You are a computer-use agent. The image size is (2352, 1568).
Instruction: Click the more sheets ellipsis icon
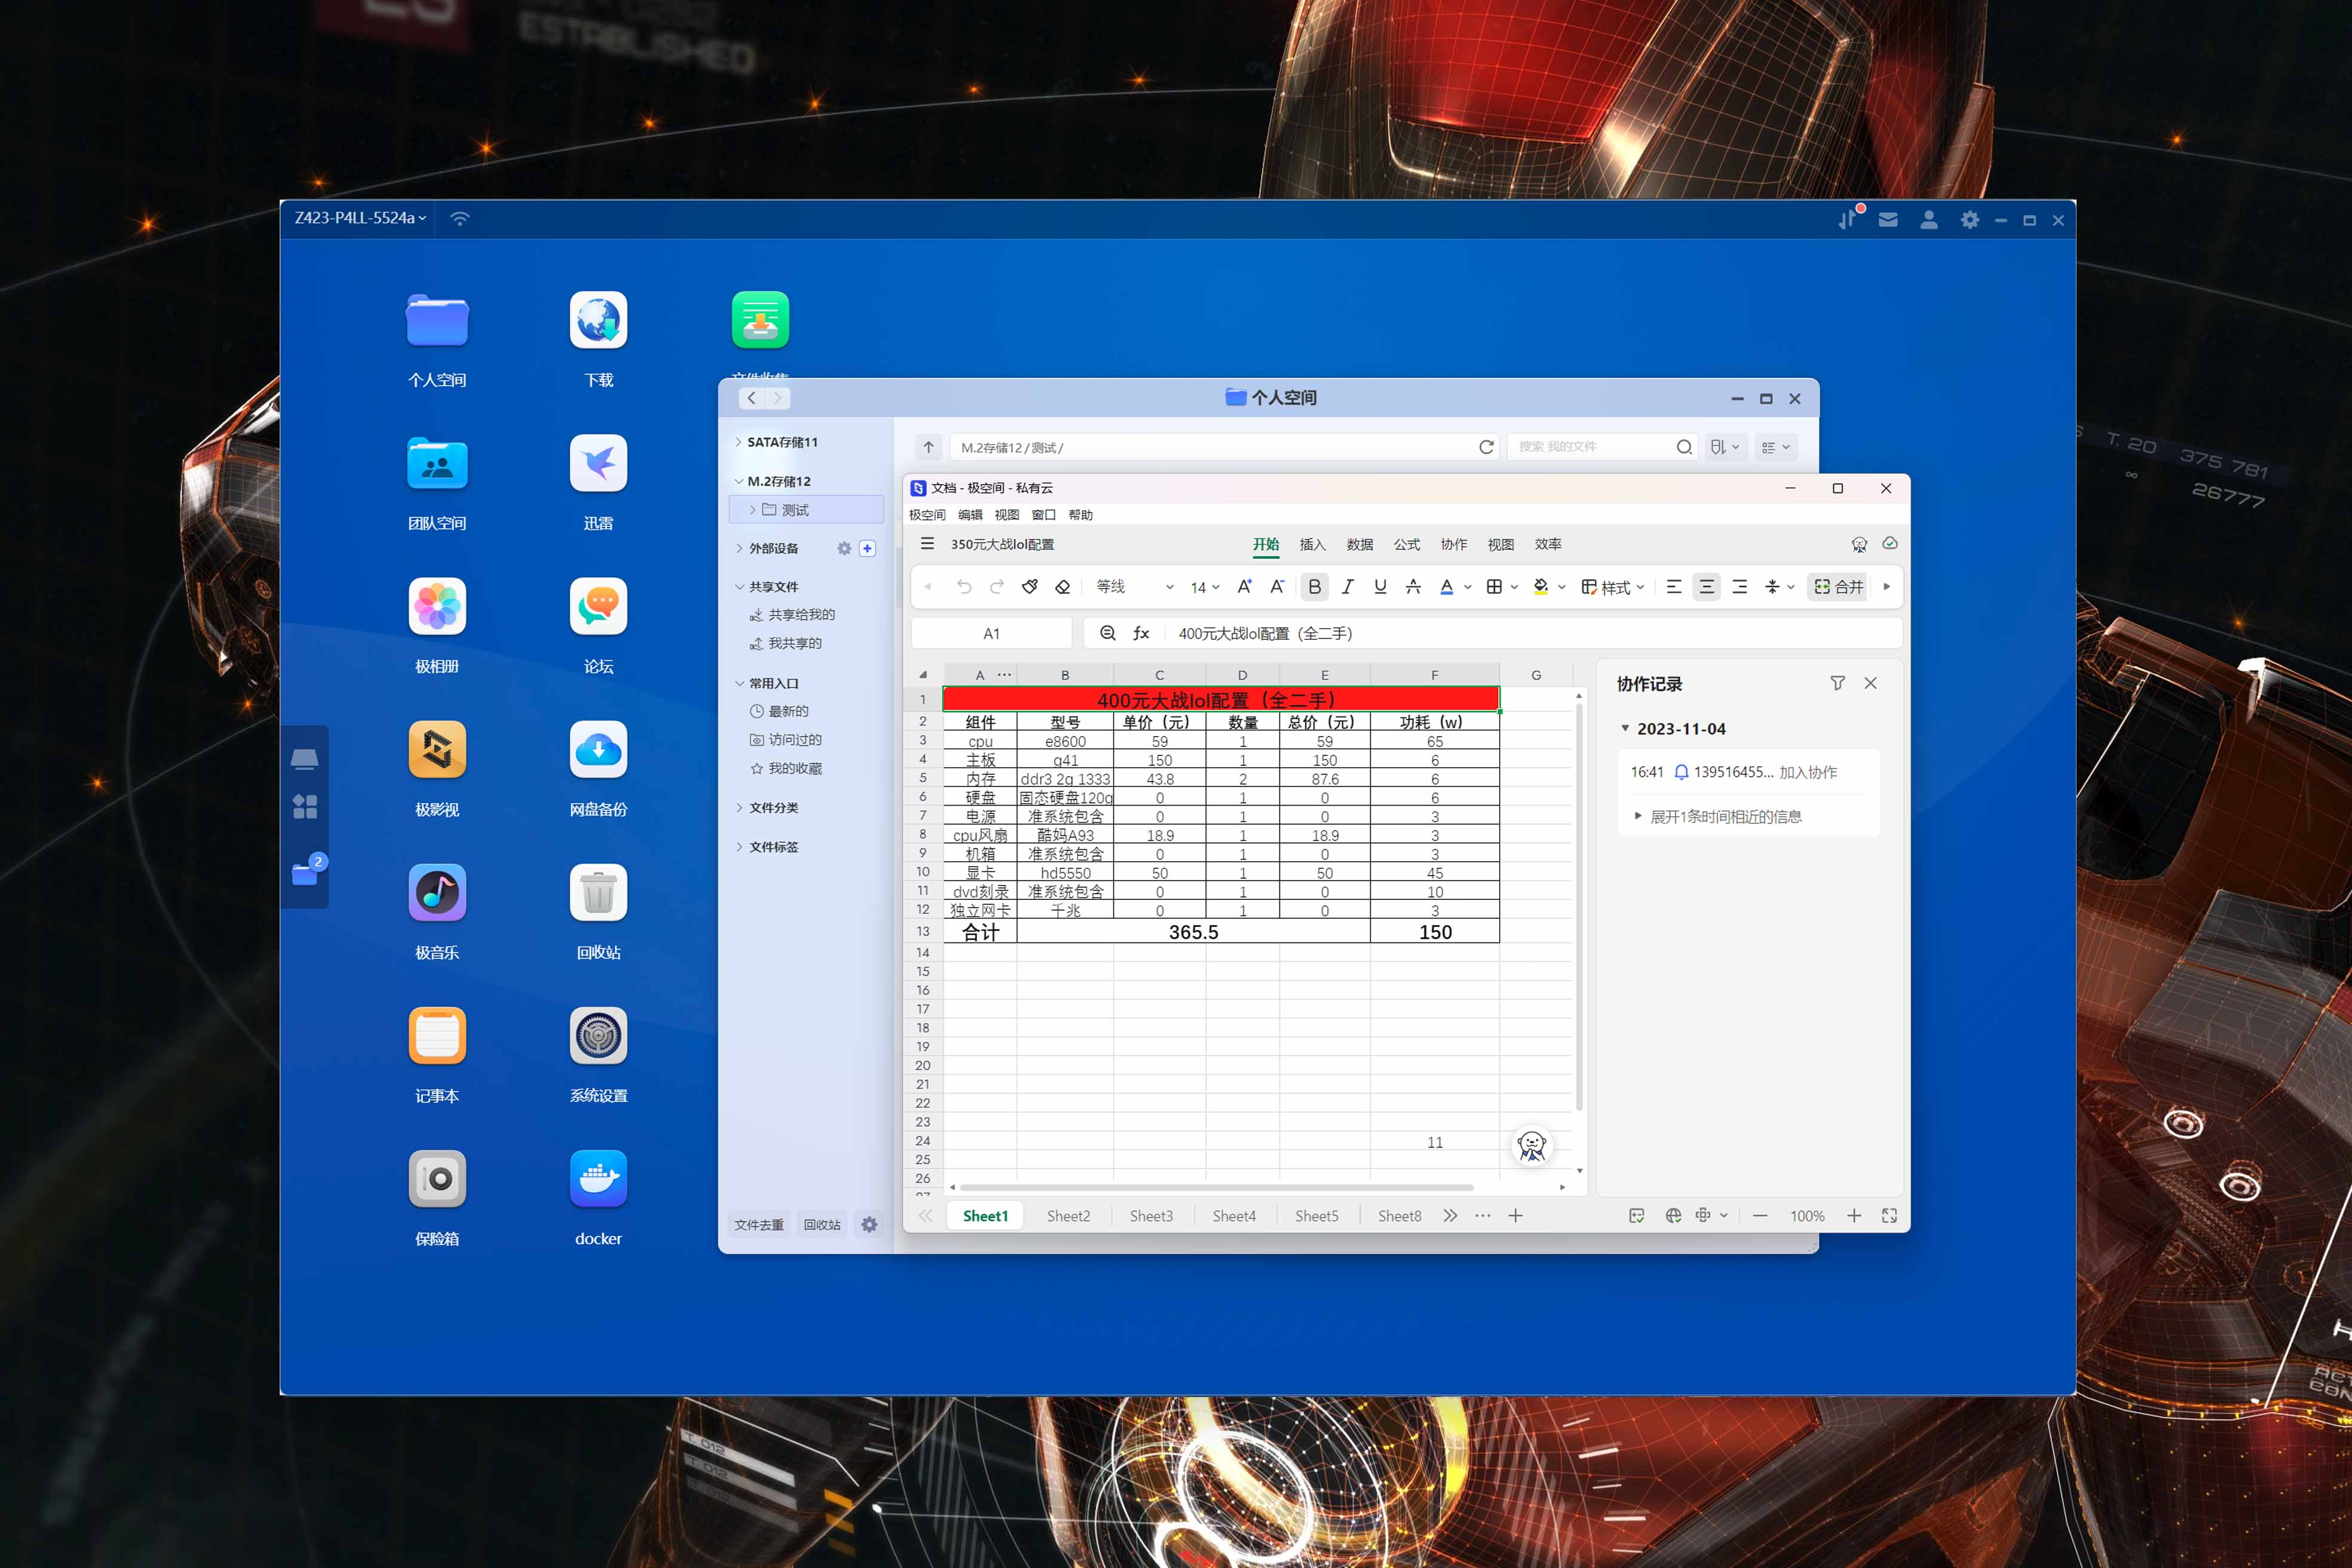[1483, 1216]
